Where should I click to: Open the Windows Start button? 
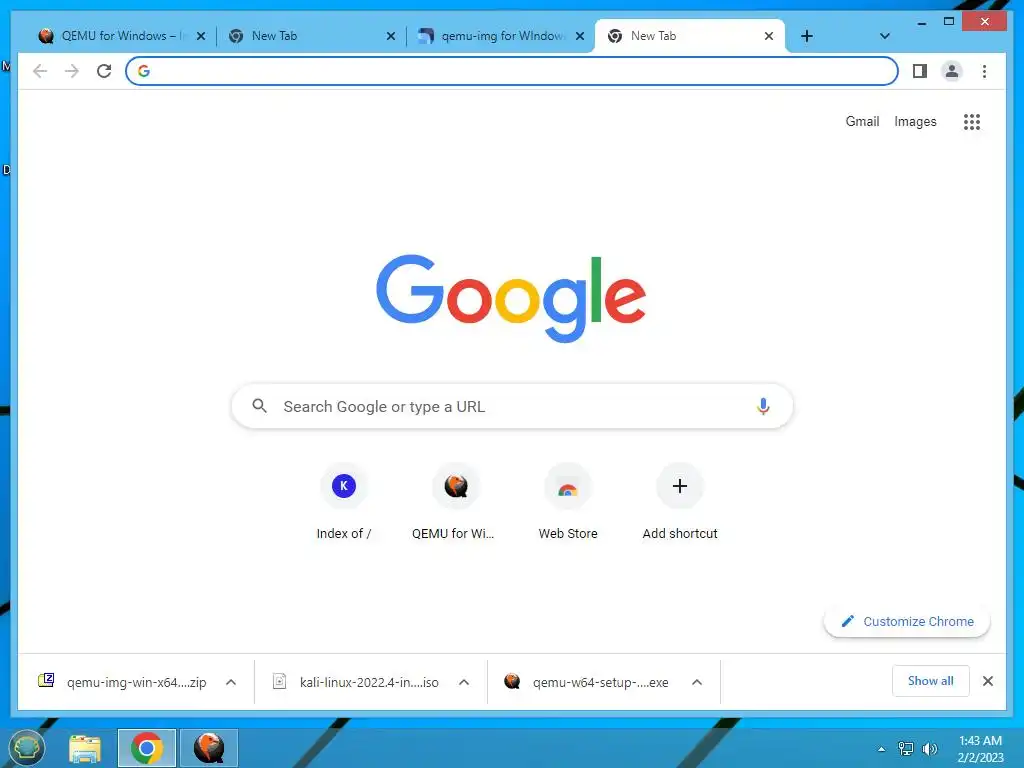(x=26, y=748)
